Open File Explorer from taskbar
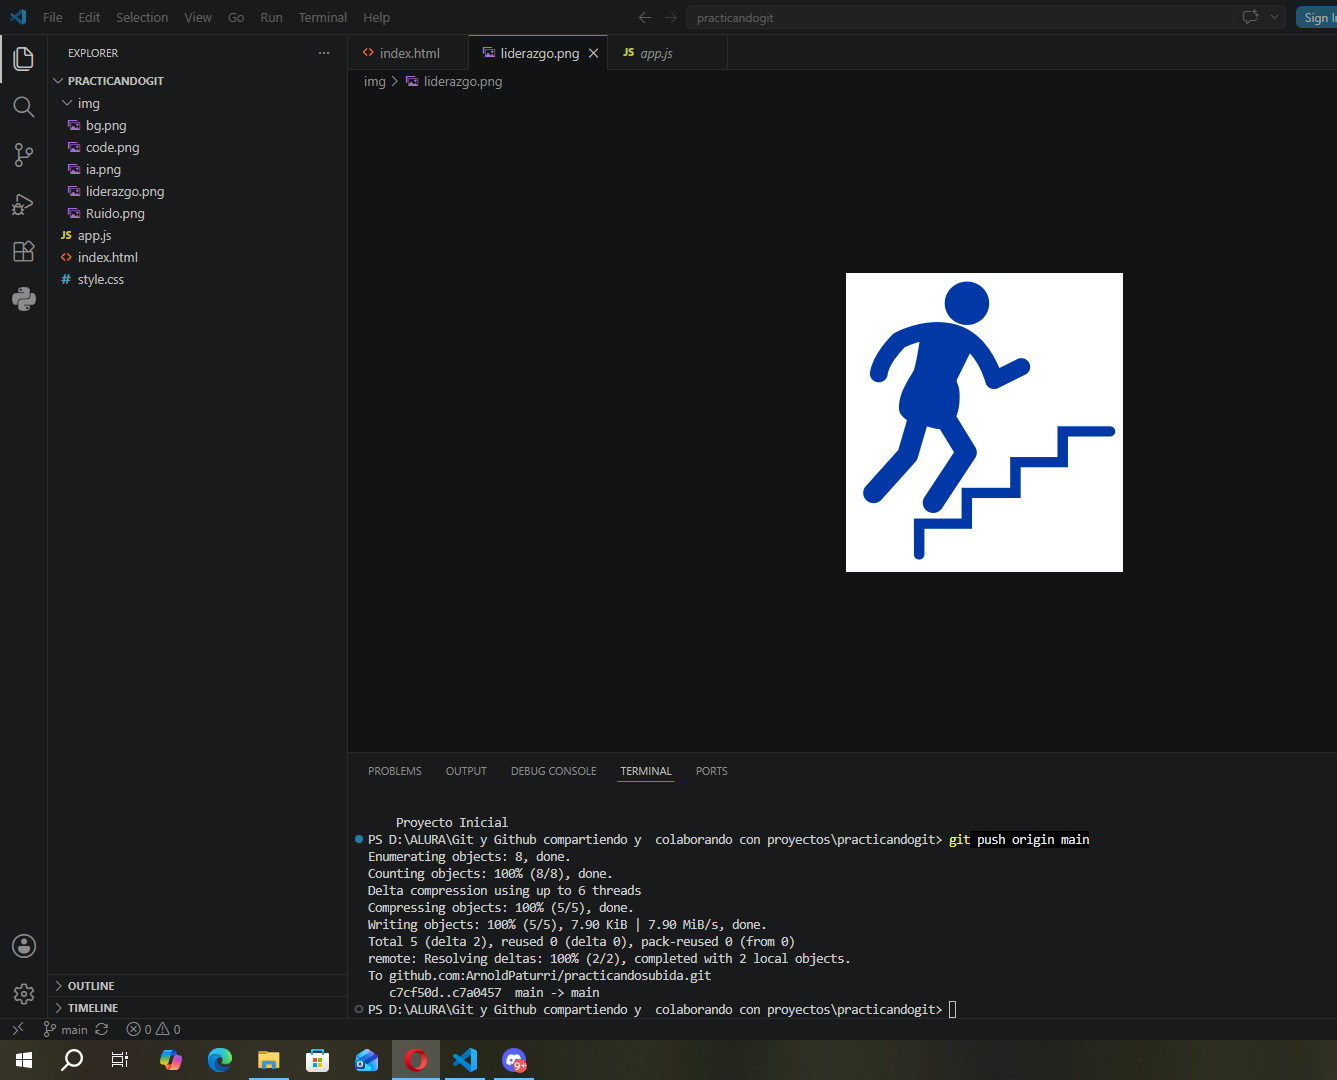The height and width of the screenshot is (1080, 1337). click(x=268, y=1060)
